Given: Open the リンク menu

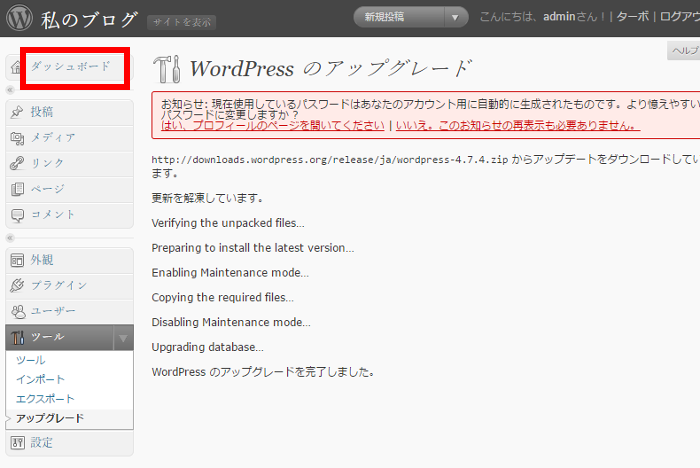Looking at the screenshot, I should pyautogui.click(x=69, y=163).
